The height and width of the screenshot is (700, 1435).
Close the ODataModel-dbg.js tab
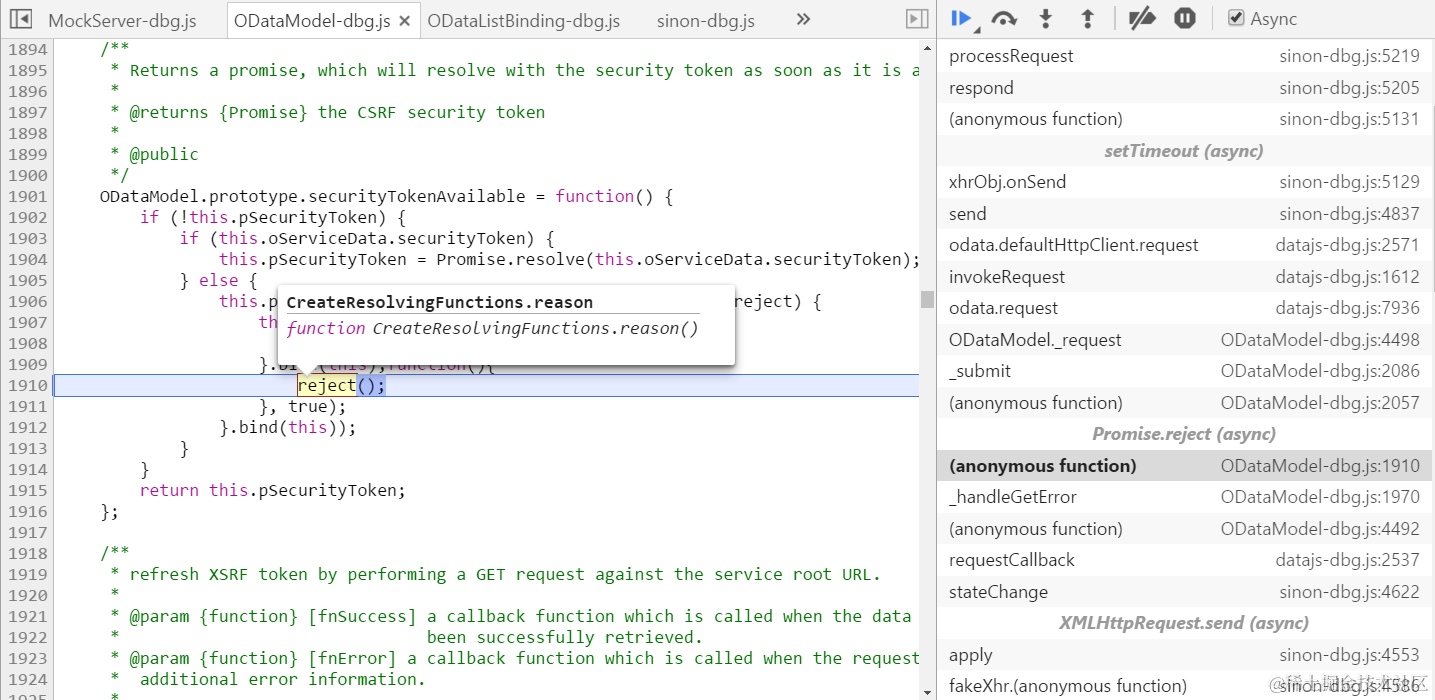404,20
